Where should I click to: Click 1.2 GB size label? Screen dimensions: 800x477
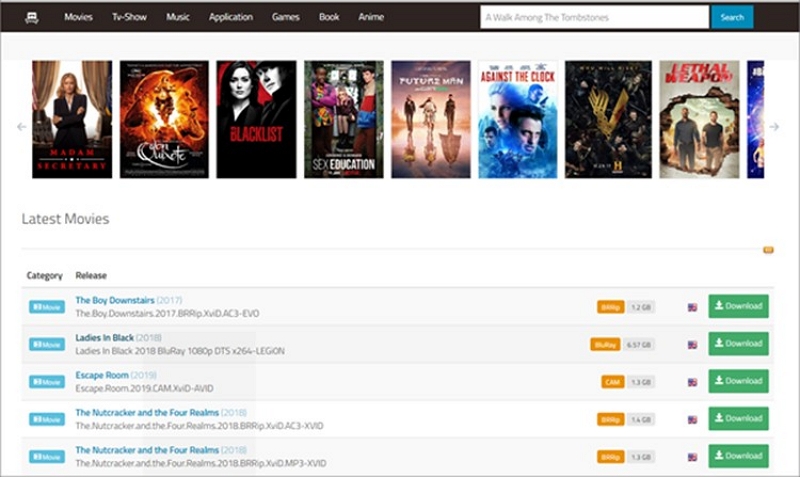point(641,307)
